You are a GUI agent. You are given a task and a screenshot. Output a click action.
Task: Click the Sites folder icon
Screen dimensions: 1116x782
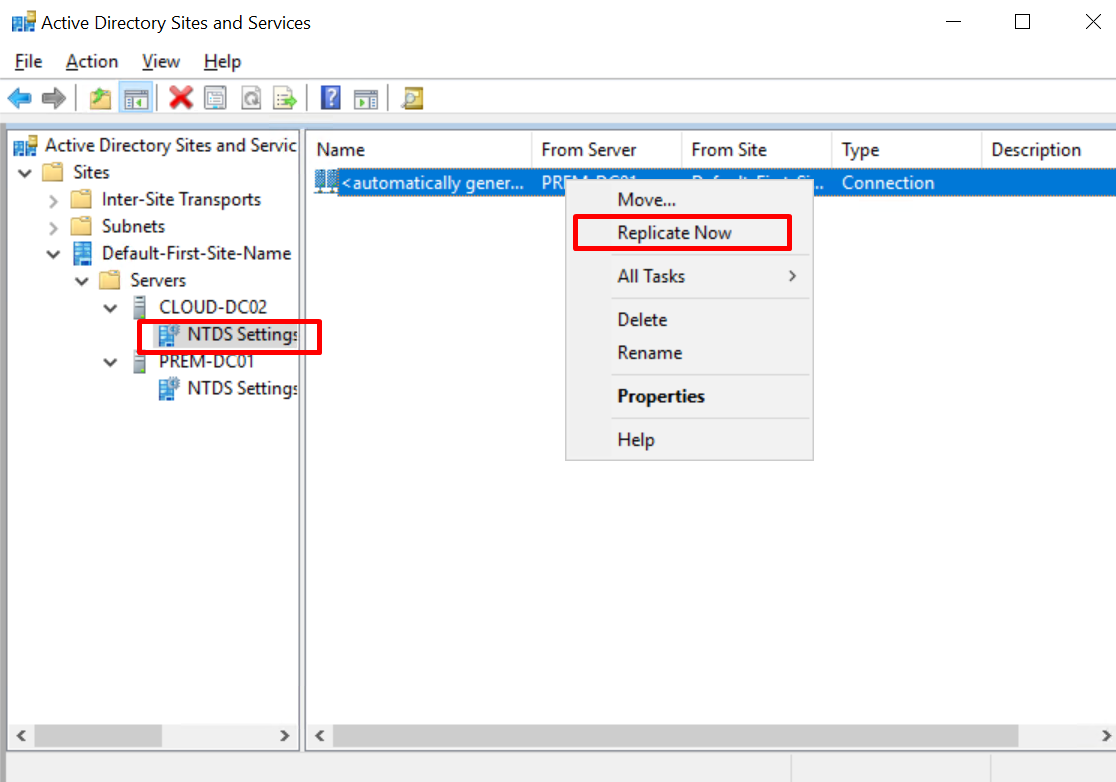coord(53,172)
